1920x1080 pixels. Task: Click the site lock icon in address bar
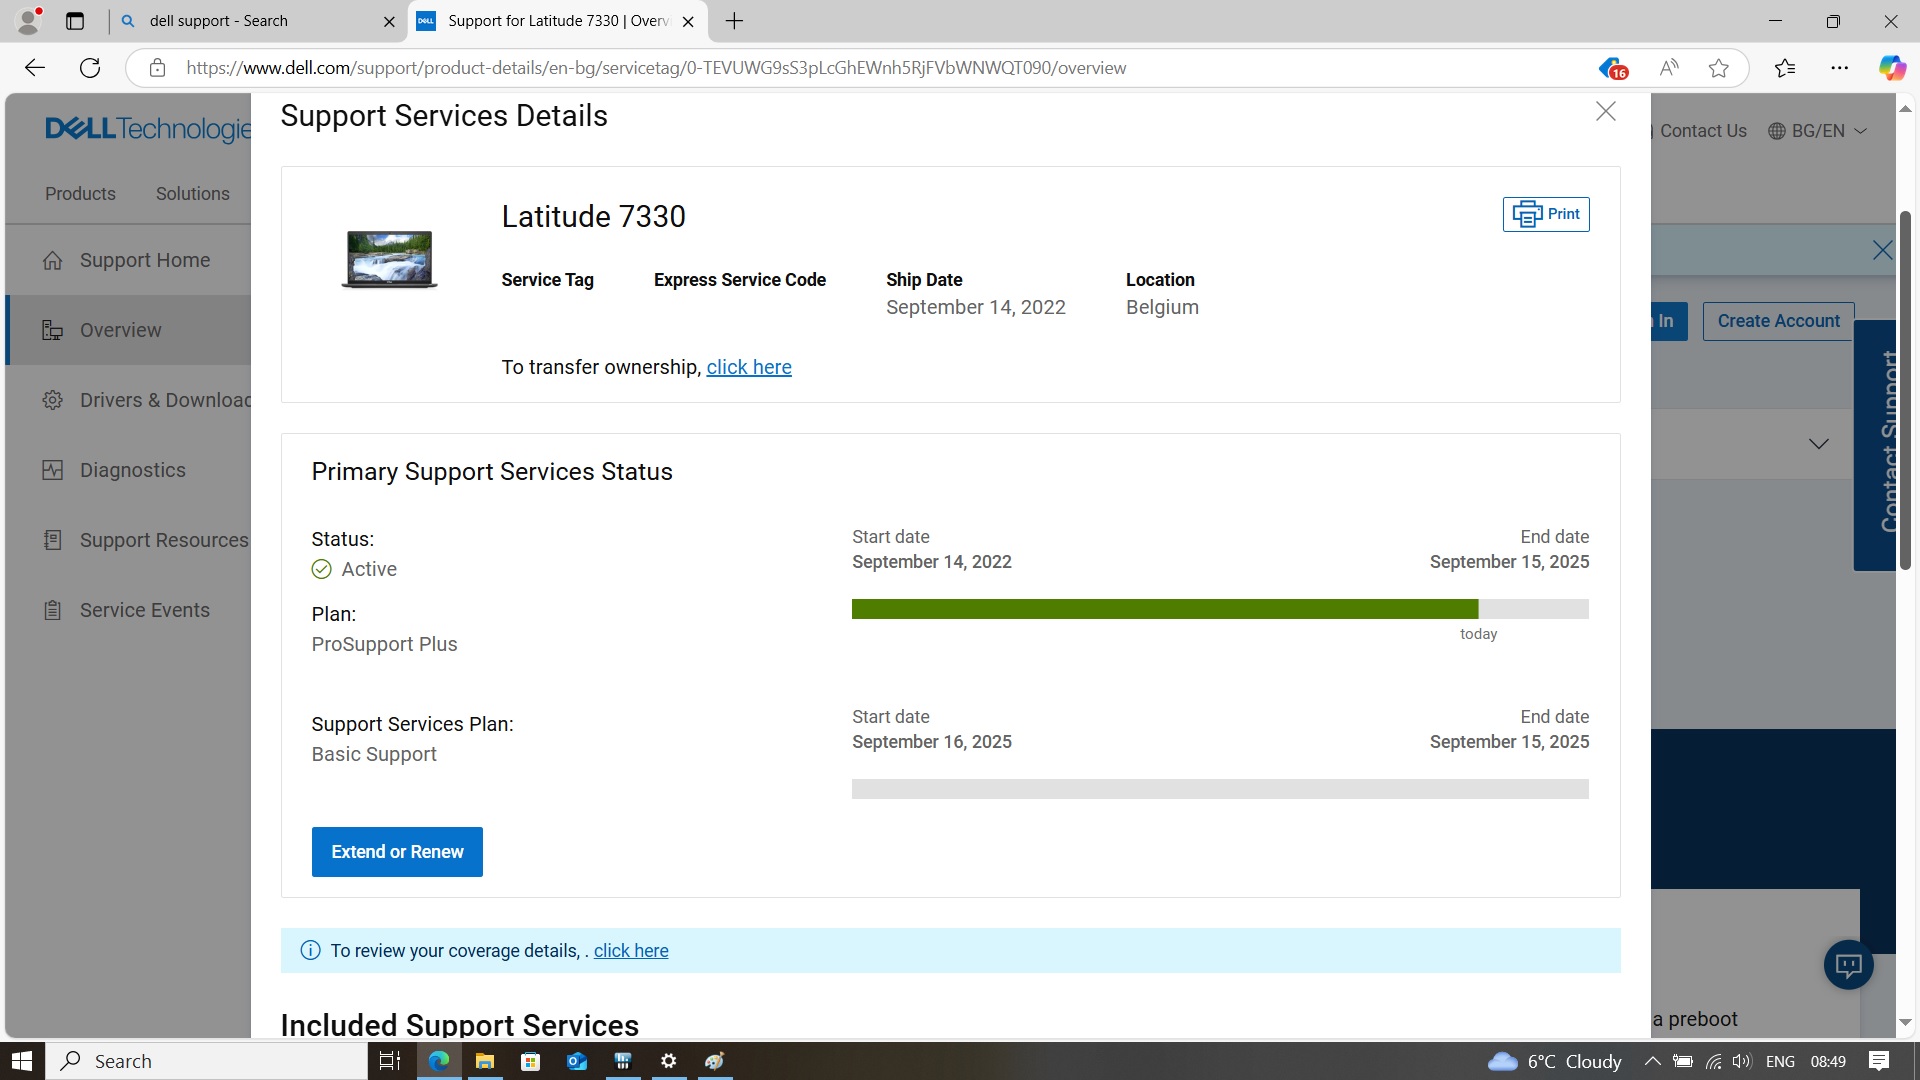pos(157,68)
